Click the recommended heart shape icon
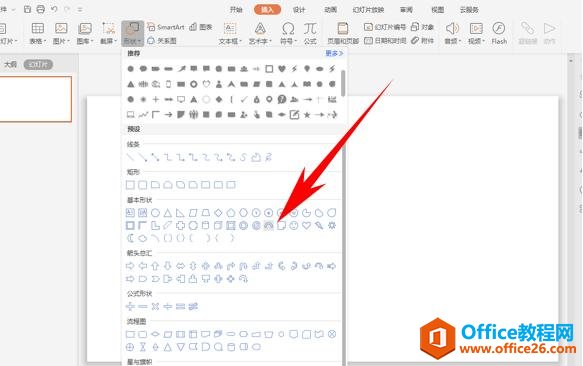This screenshot has width=583, height=366. [281, 69]
